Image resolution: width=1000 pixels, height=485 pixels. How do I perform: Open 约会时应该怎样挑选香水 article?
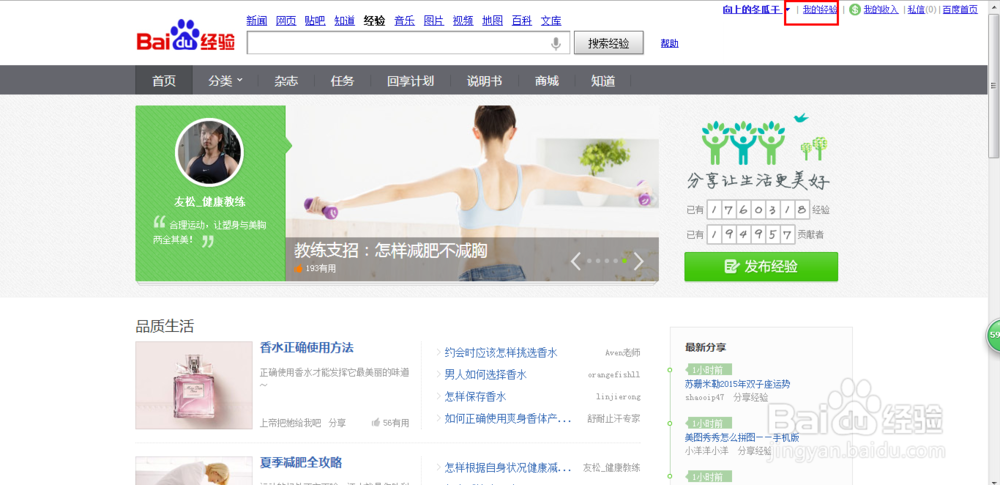[501, 353]
